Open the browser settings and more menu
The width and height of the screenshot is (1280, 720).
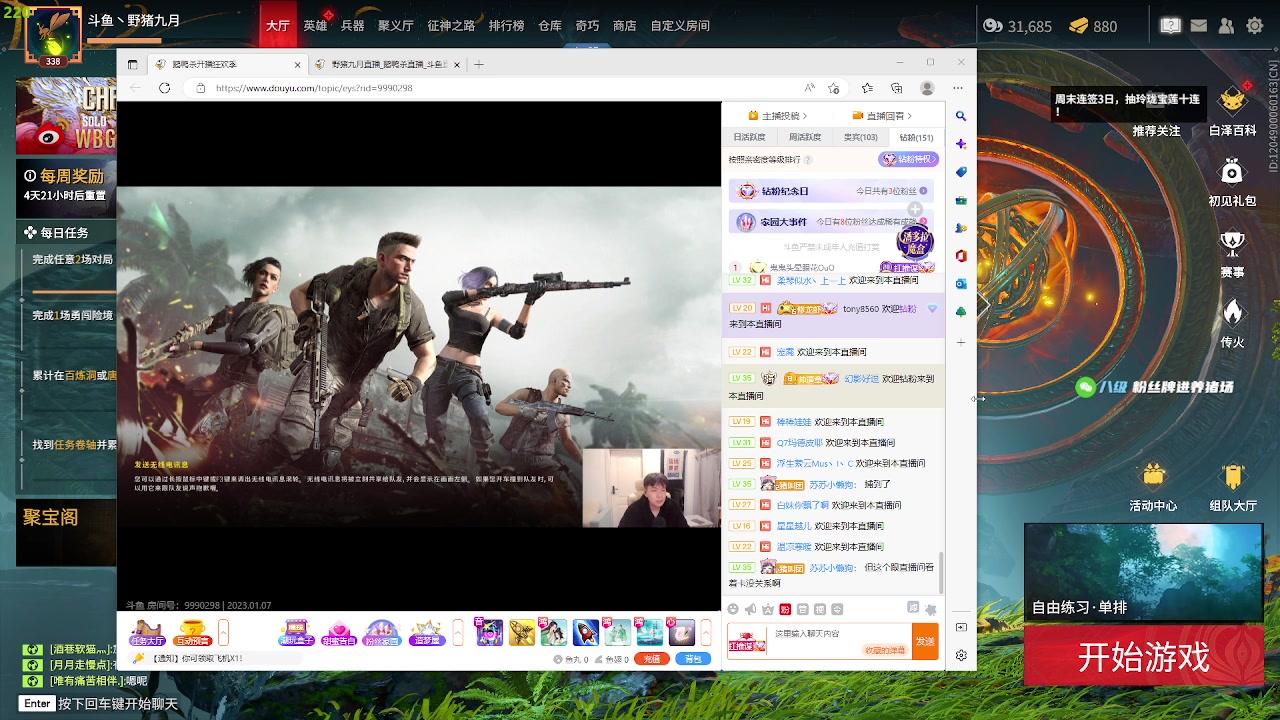957,88
